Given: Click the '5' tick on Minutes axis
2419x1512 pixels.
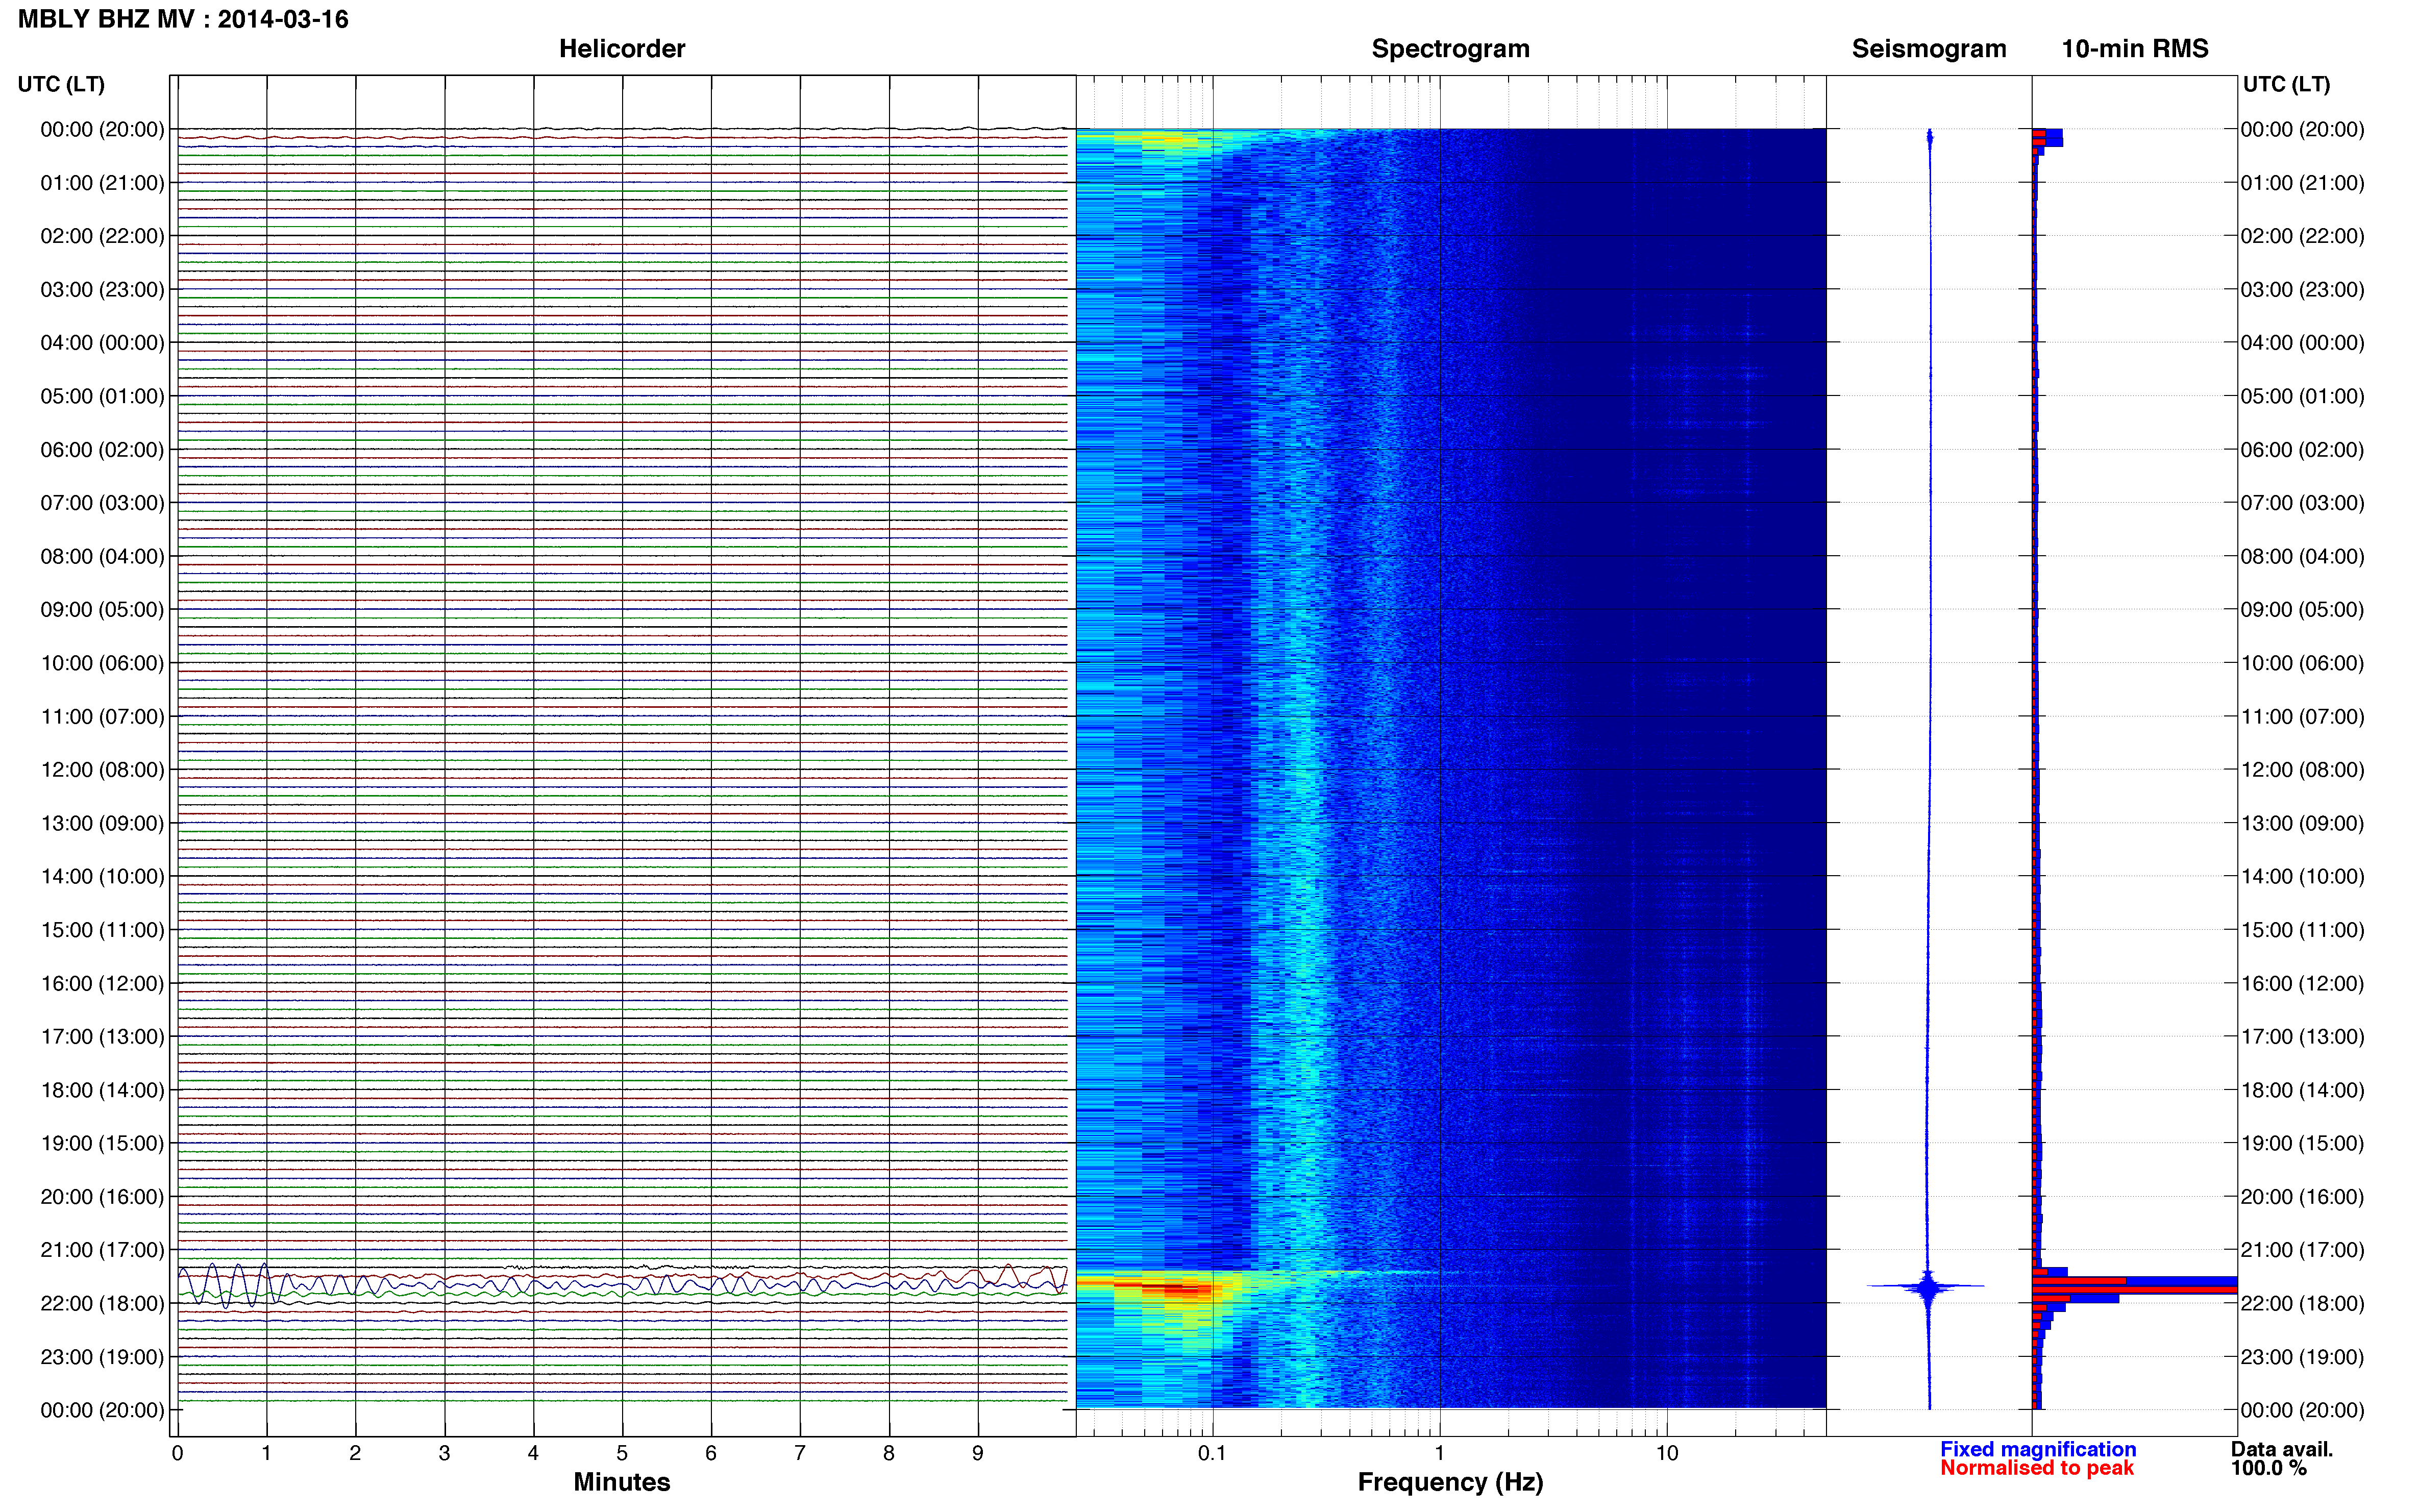Looking at the screenshot, I should (x=622, y=1453).
